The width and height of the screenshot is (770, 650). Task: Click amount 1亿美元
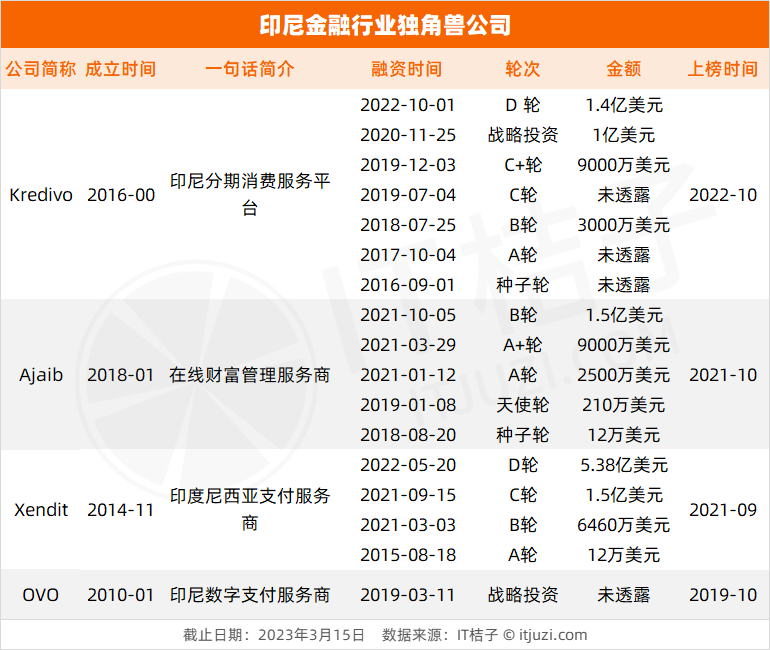624,135
